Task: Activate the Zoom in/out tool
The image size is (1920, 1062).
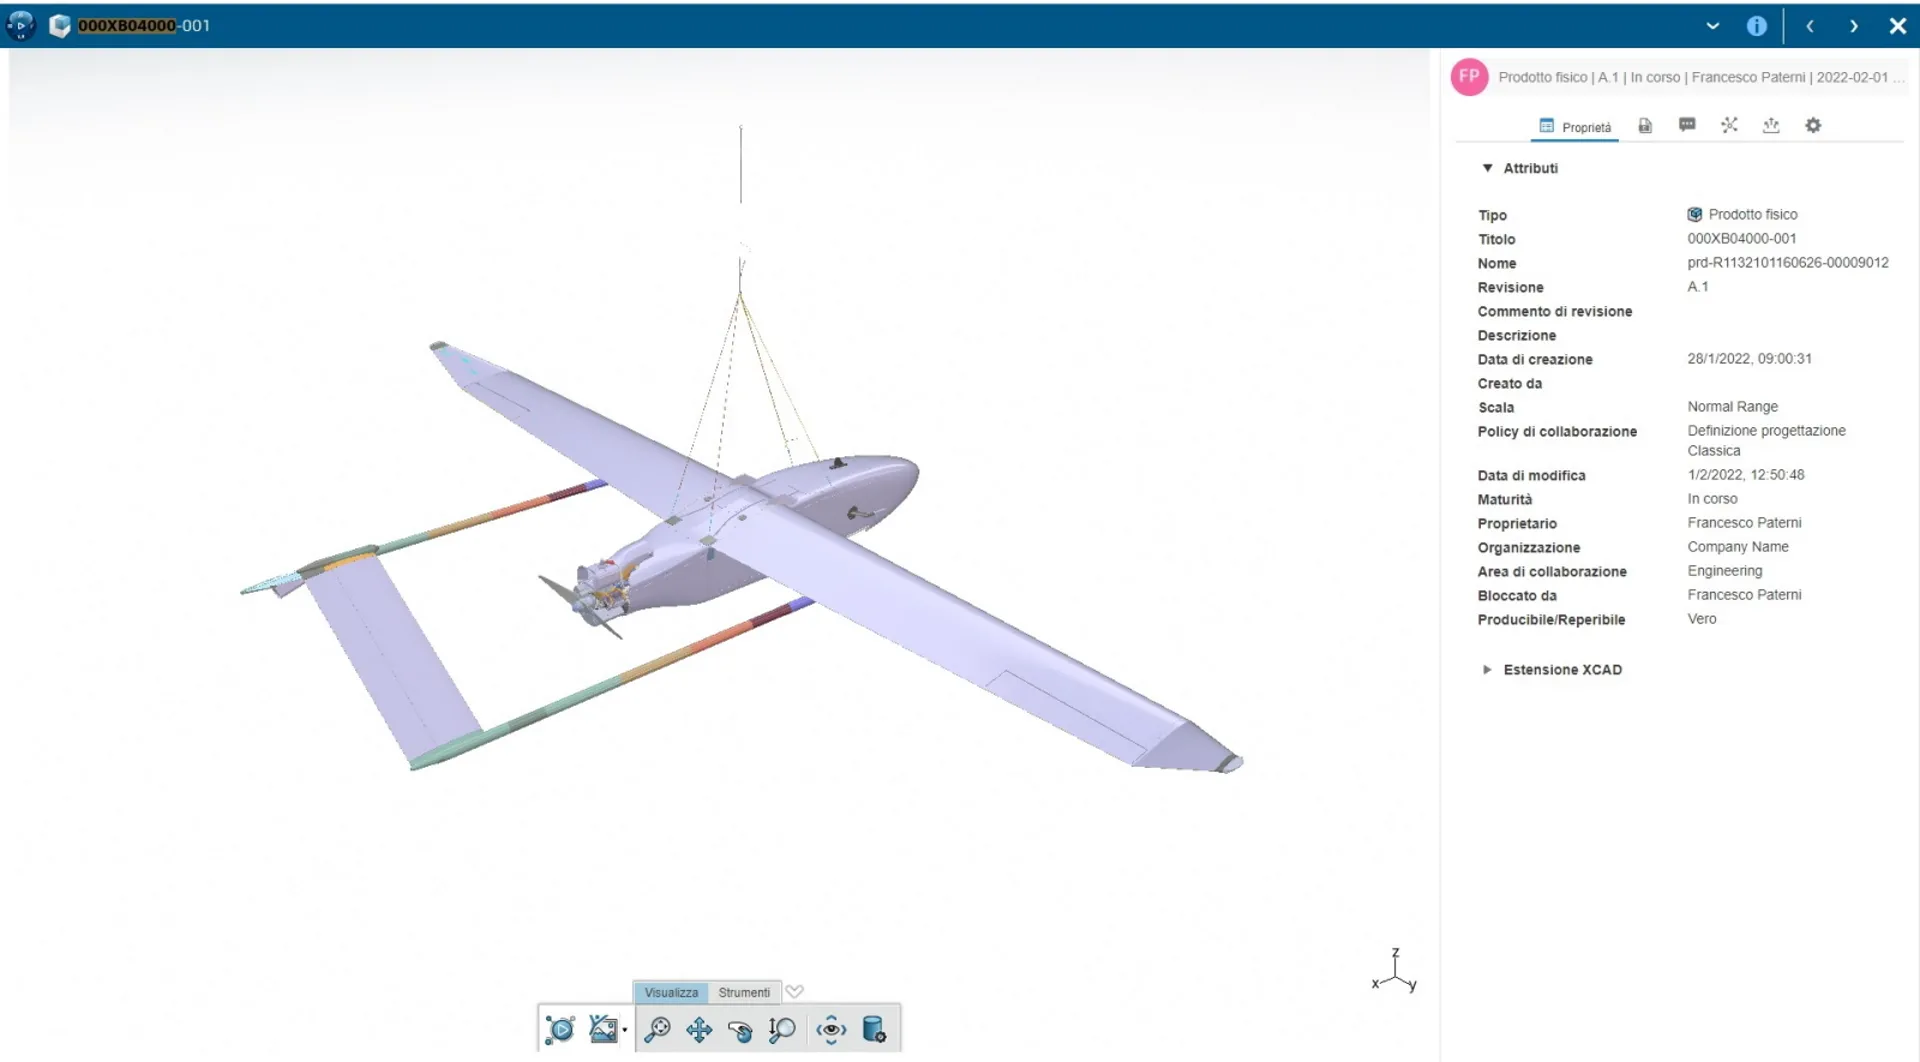Action: (784, 1029)
